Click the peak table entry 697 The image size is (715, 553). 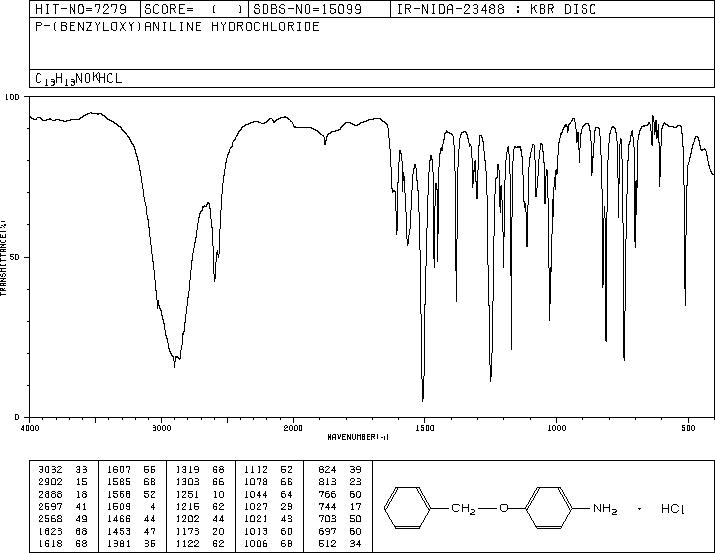click(327, 532)
